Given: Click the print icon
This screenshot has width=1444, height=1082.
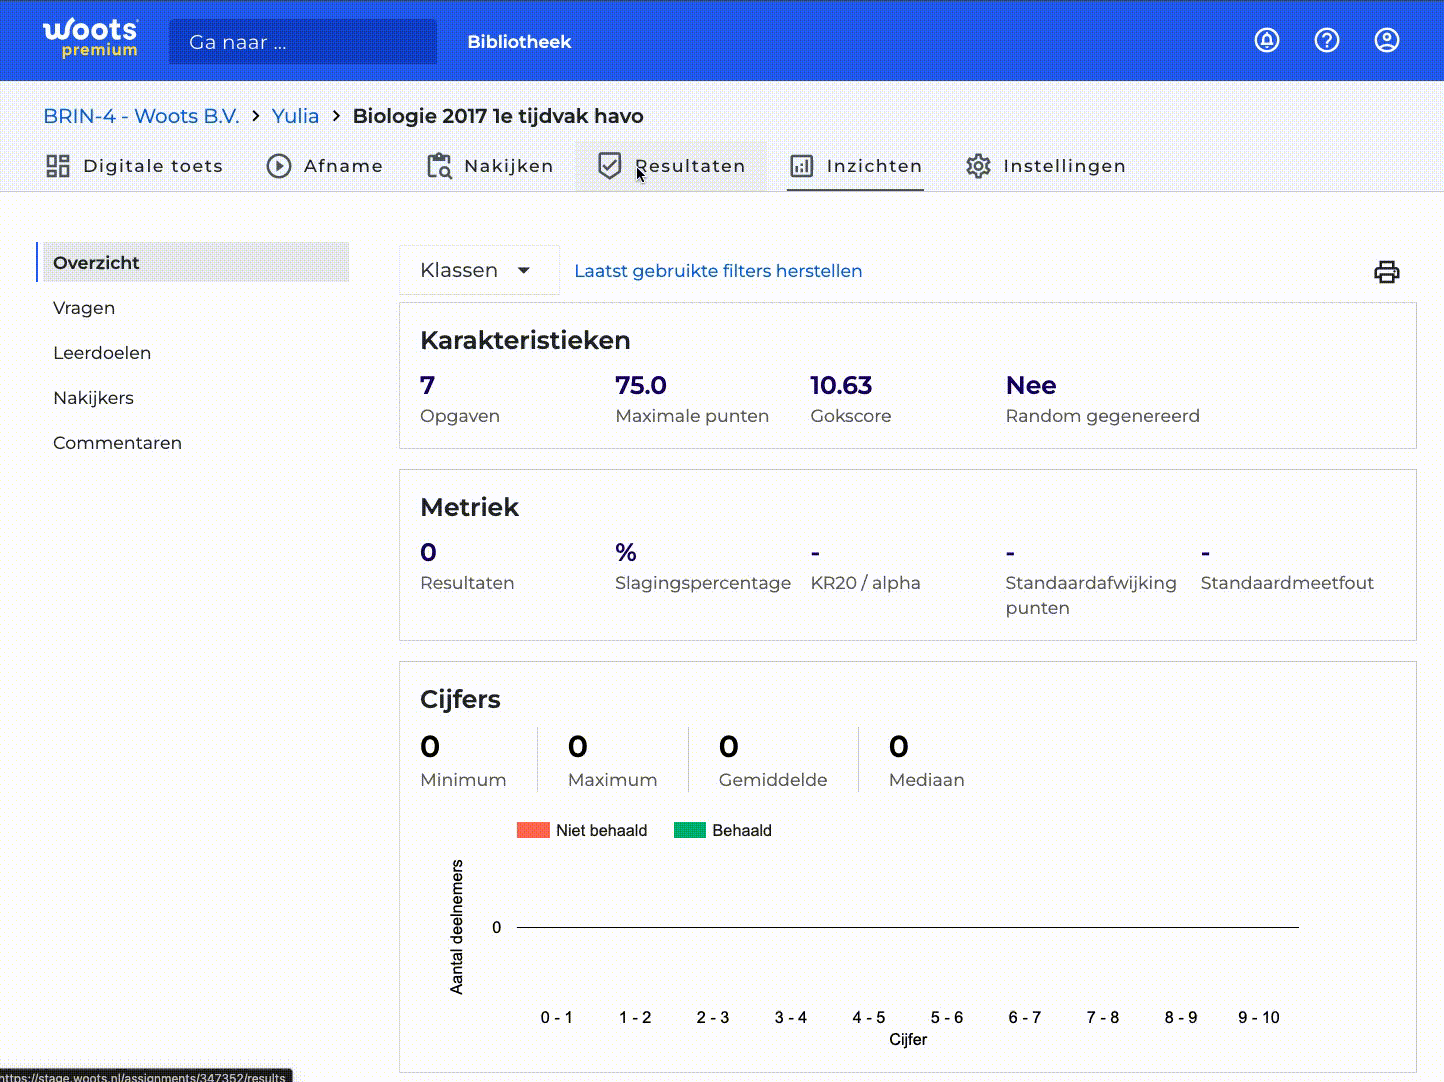Looking at the screenshot, I should [1387, 272].
